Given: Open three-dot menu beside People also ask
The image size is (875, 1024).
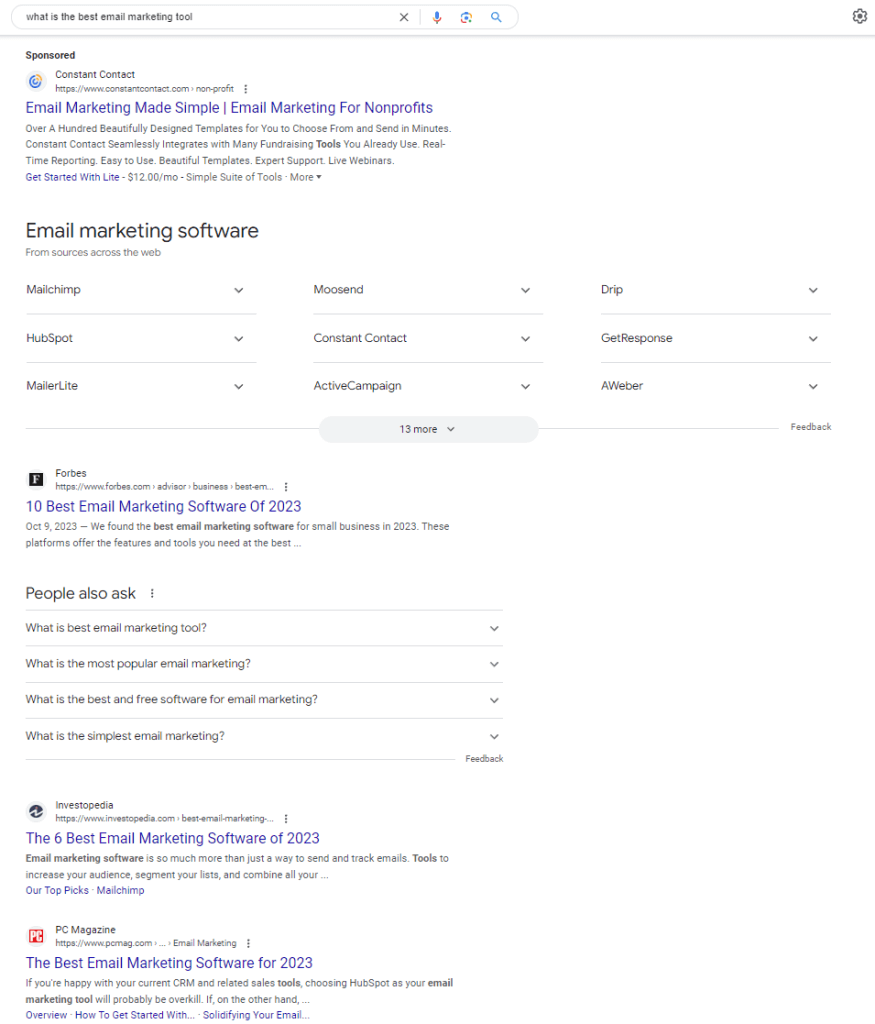Looking at the screenshot, I should click(151, 593).
